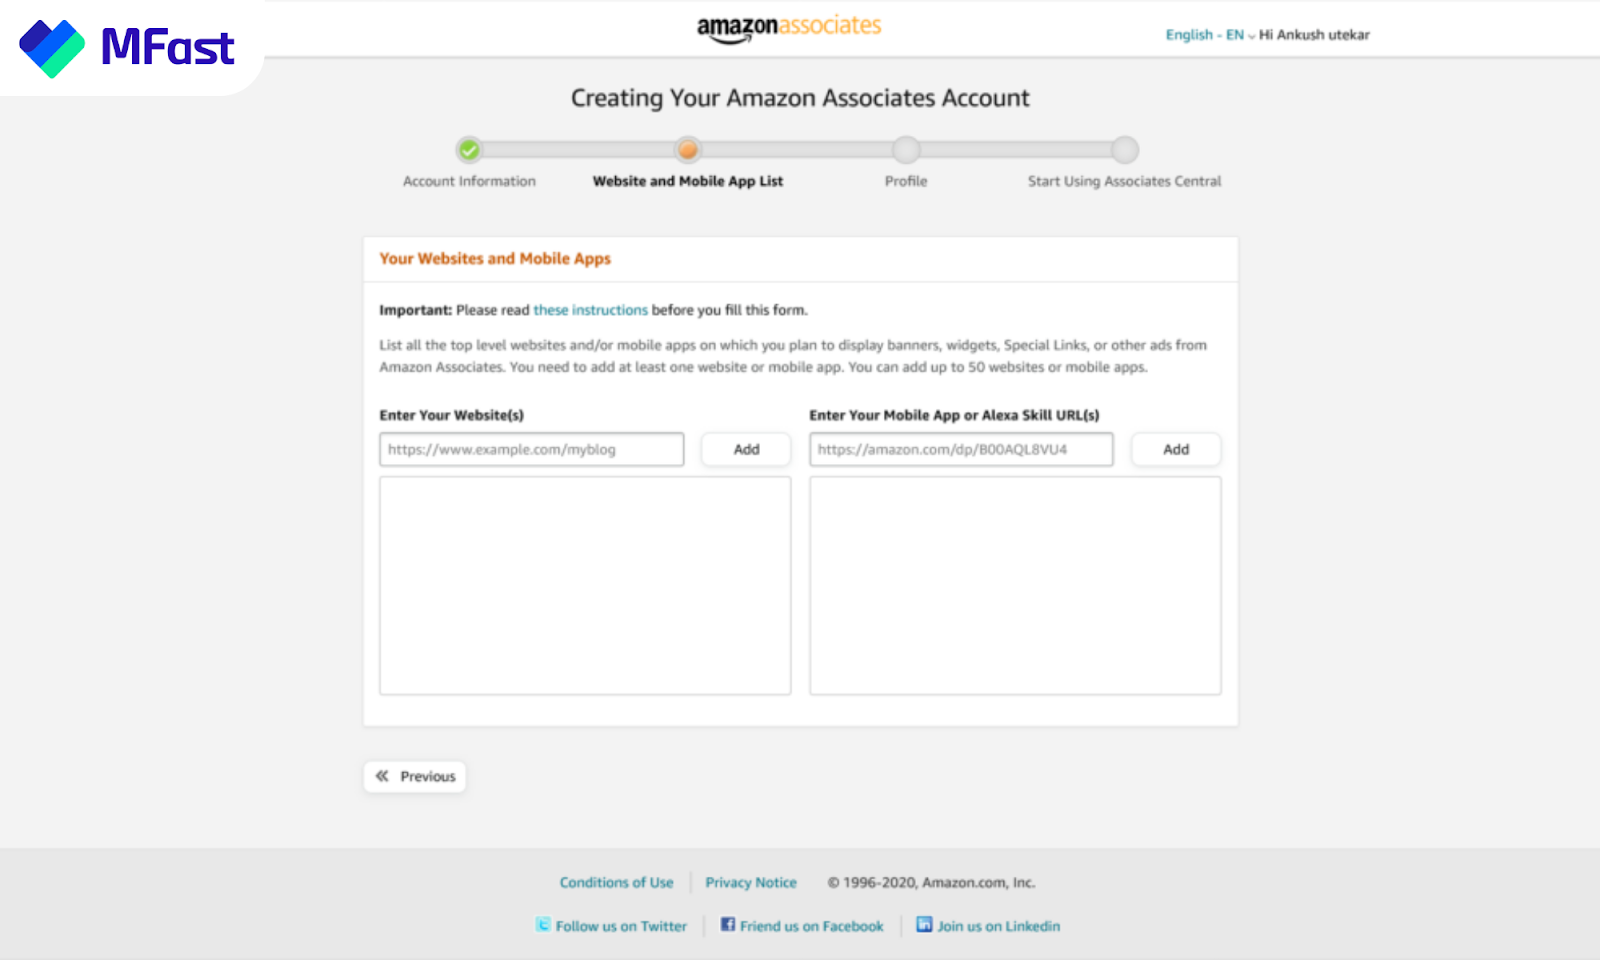Add the mobile app or Alexa Skill URL
Viewport: 1600px width, 960px height.
[1176, 450]
